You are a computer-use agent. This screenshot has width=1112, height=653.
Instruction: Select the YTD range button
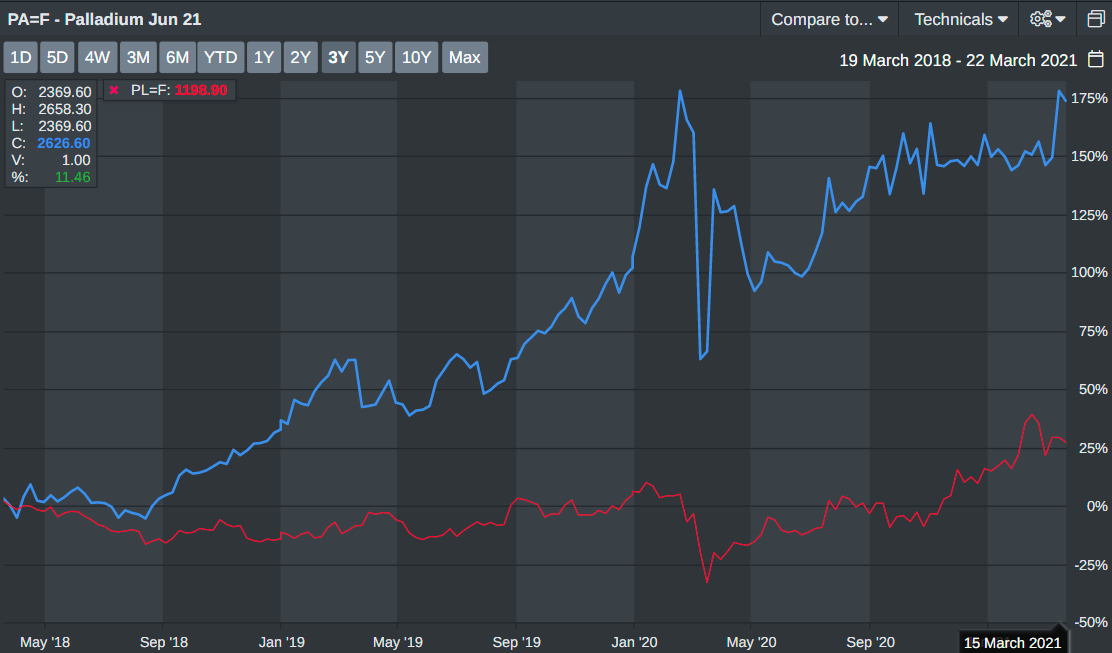pyautogui.click(x=221, y=57)
